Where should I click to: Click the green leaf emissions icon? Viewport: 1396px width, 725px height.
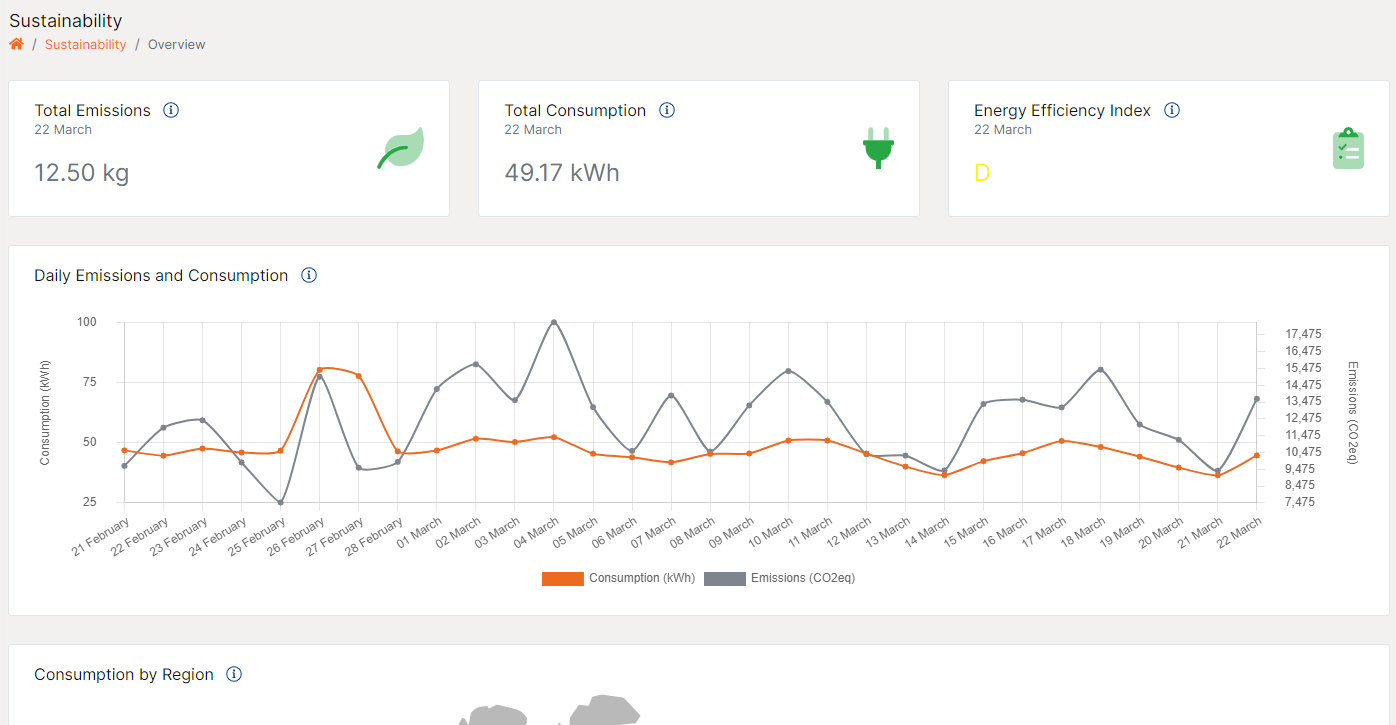coord(401,148)
